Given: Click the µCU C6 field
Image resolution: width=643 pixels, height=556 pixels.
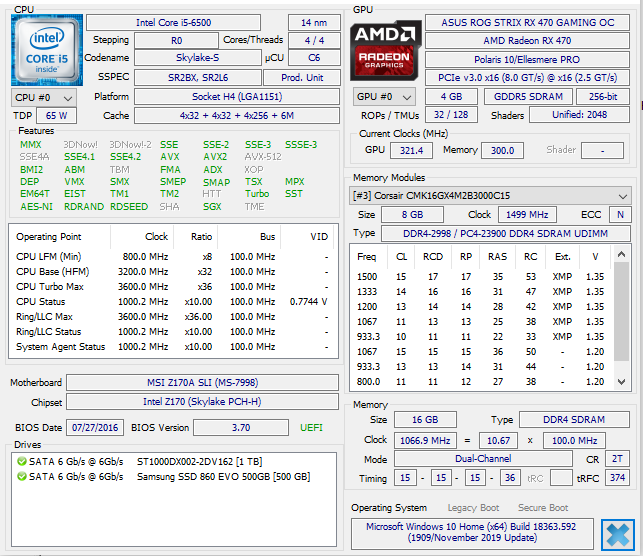Looking at the screenshot, I should (x=314, y=58).
